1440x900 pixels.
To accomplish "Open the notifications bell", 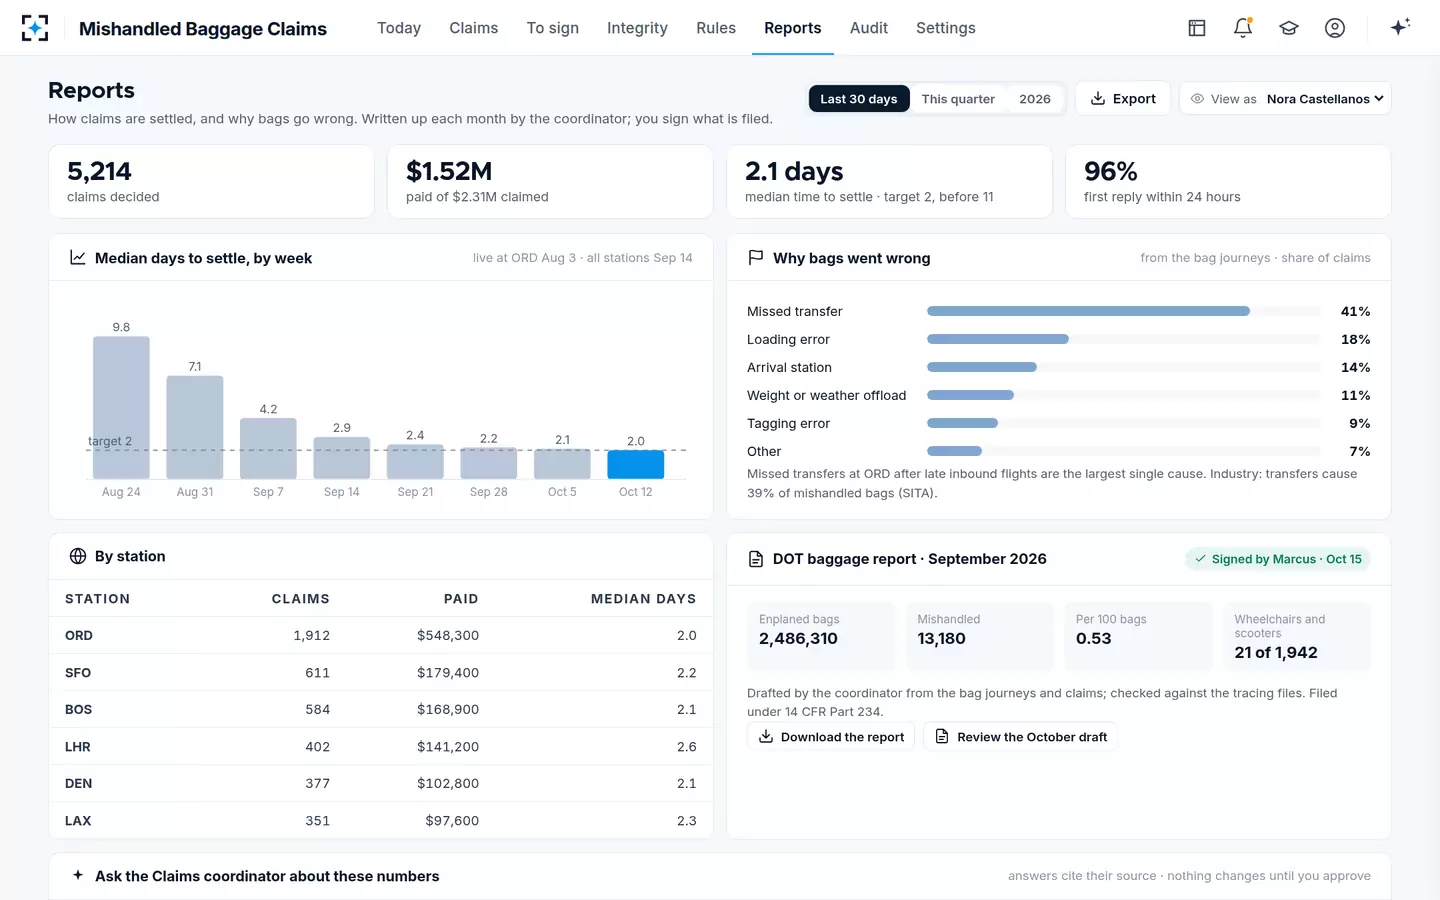I will [x=1243, y=28].
